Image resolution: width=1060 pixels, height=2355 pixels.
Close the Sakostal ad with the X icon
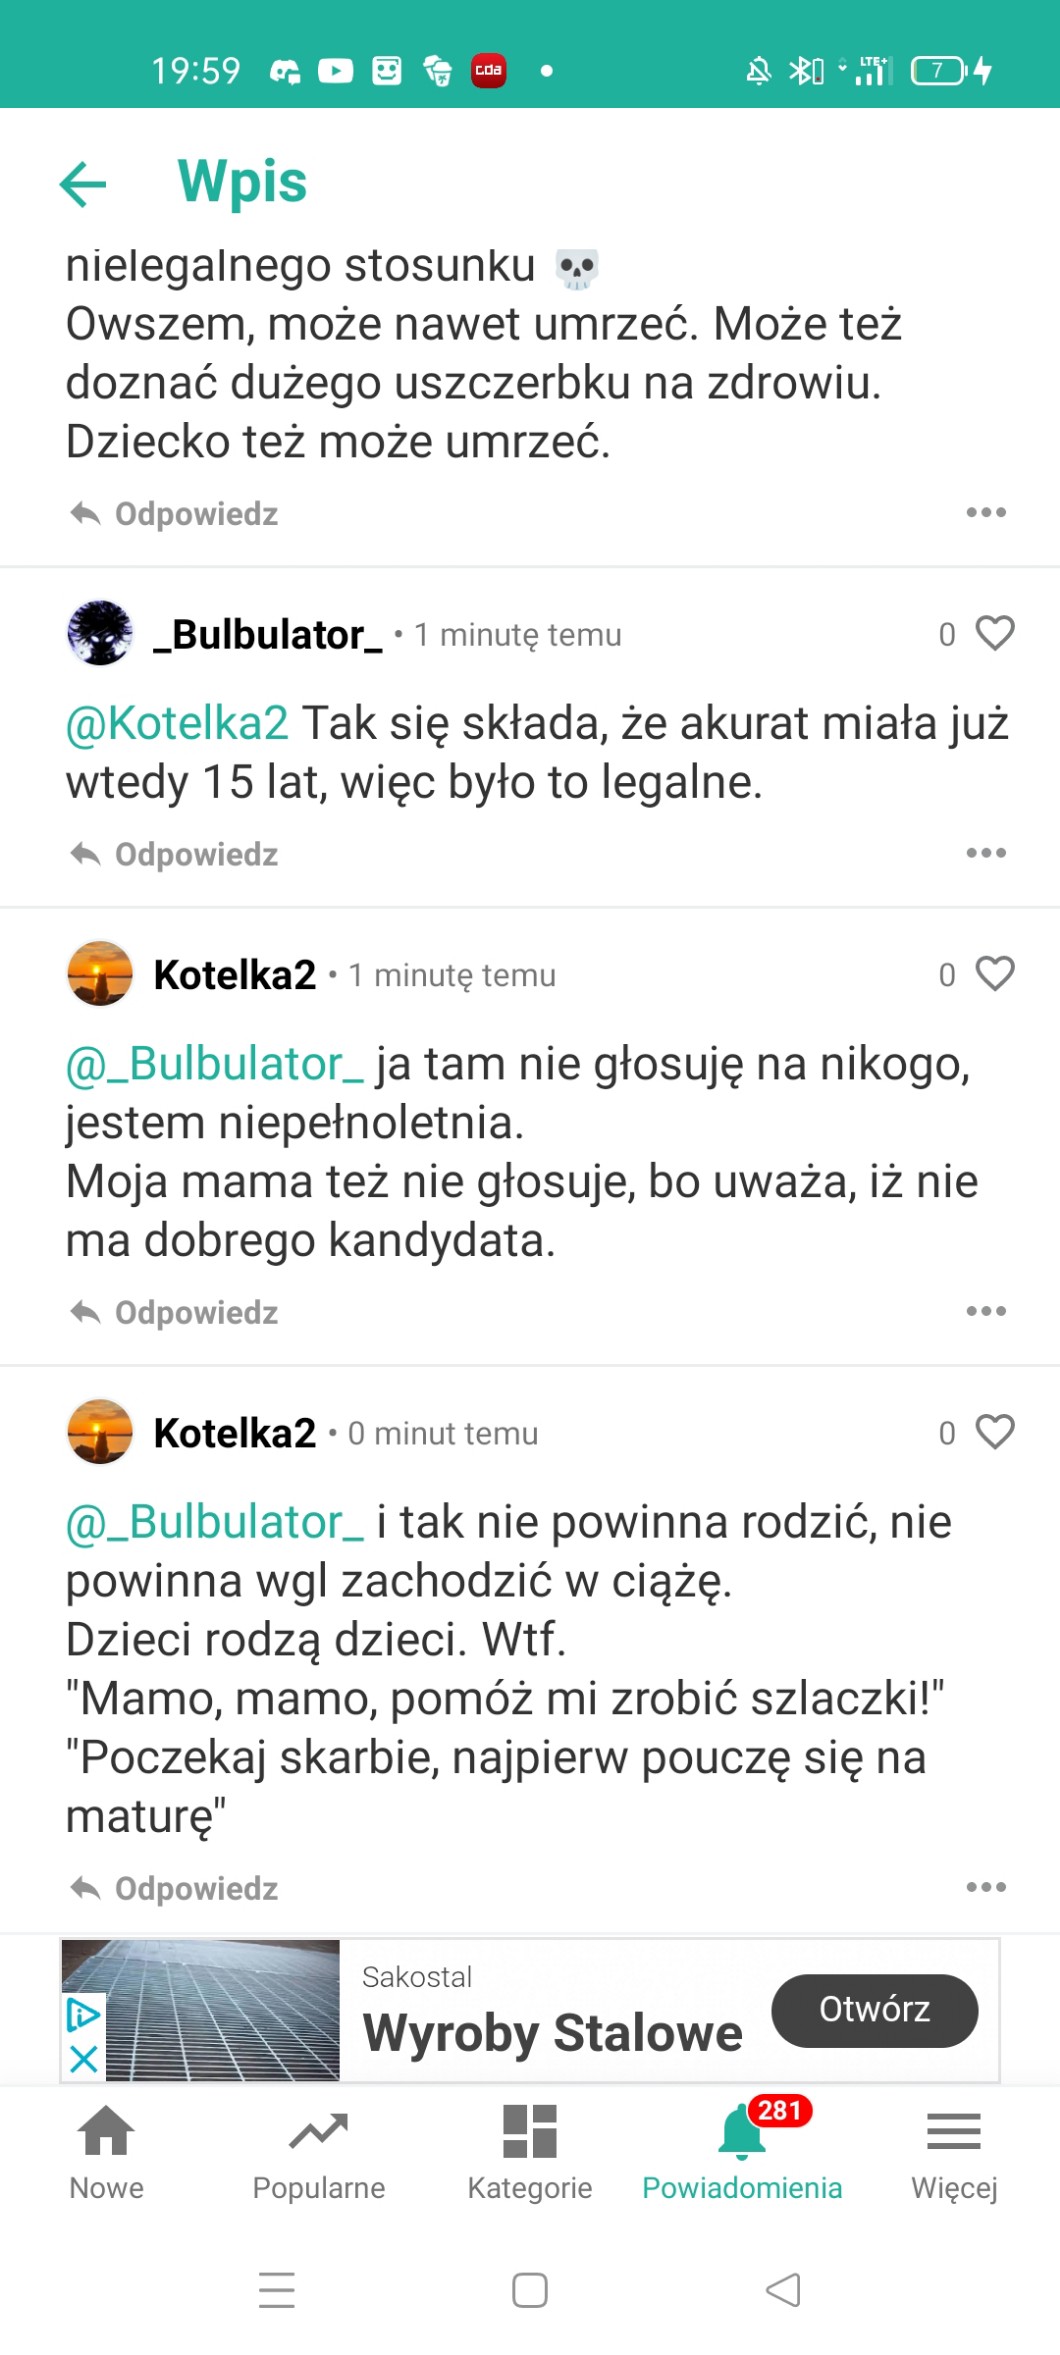pos(84,2059)
